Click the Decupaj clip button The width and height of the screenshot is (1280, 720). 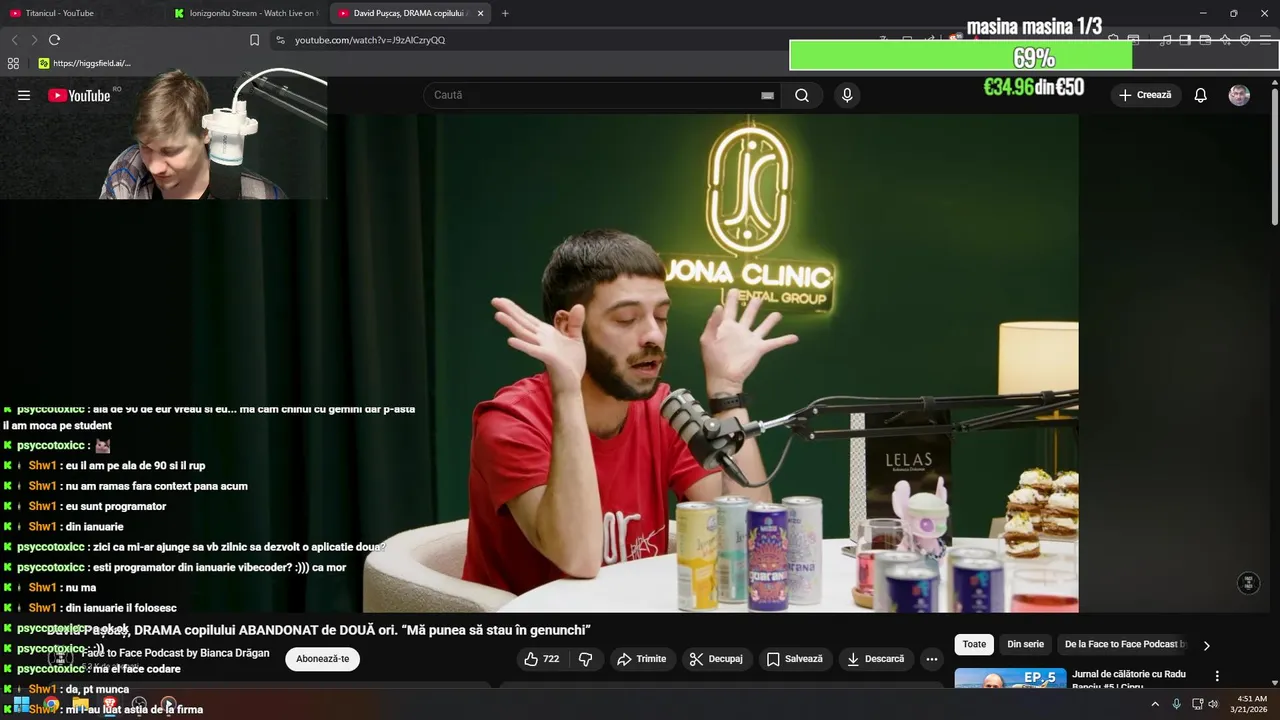point(715,659)
